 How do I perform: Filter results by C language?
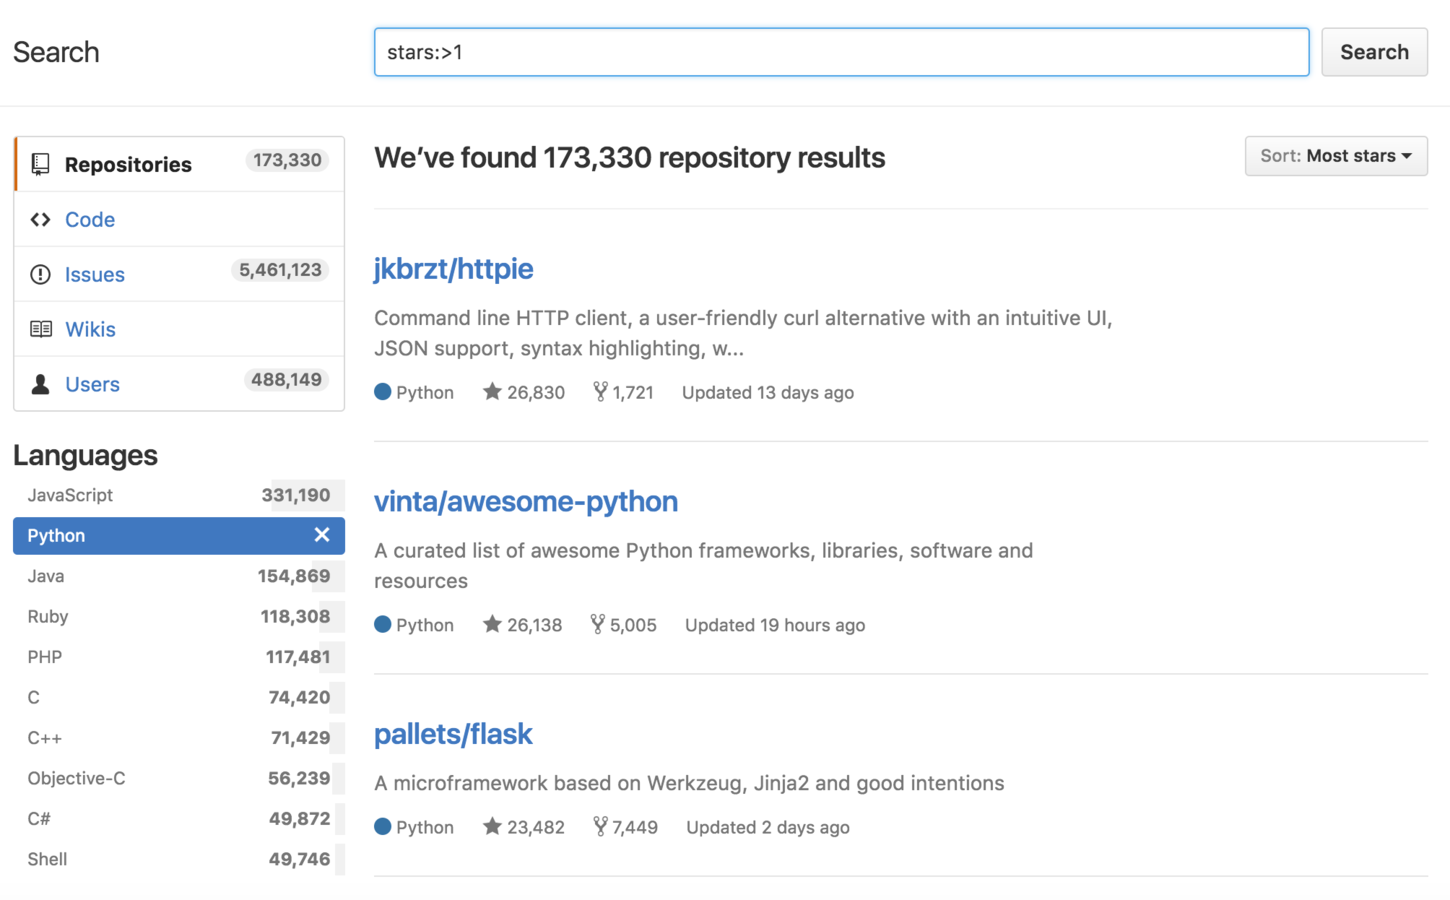coord(179,697)
